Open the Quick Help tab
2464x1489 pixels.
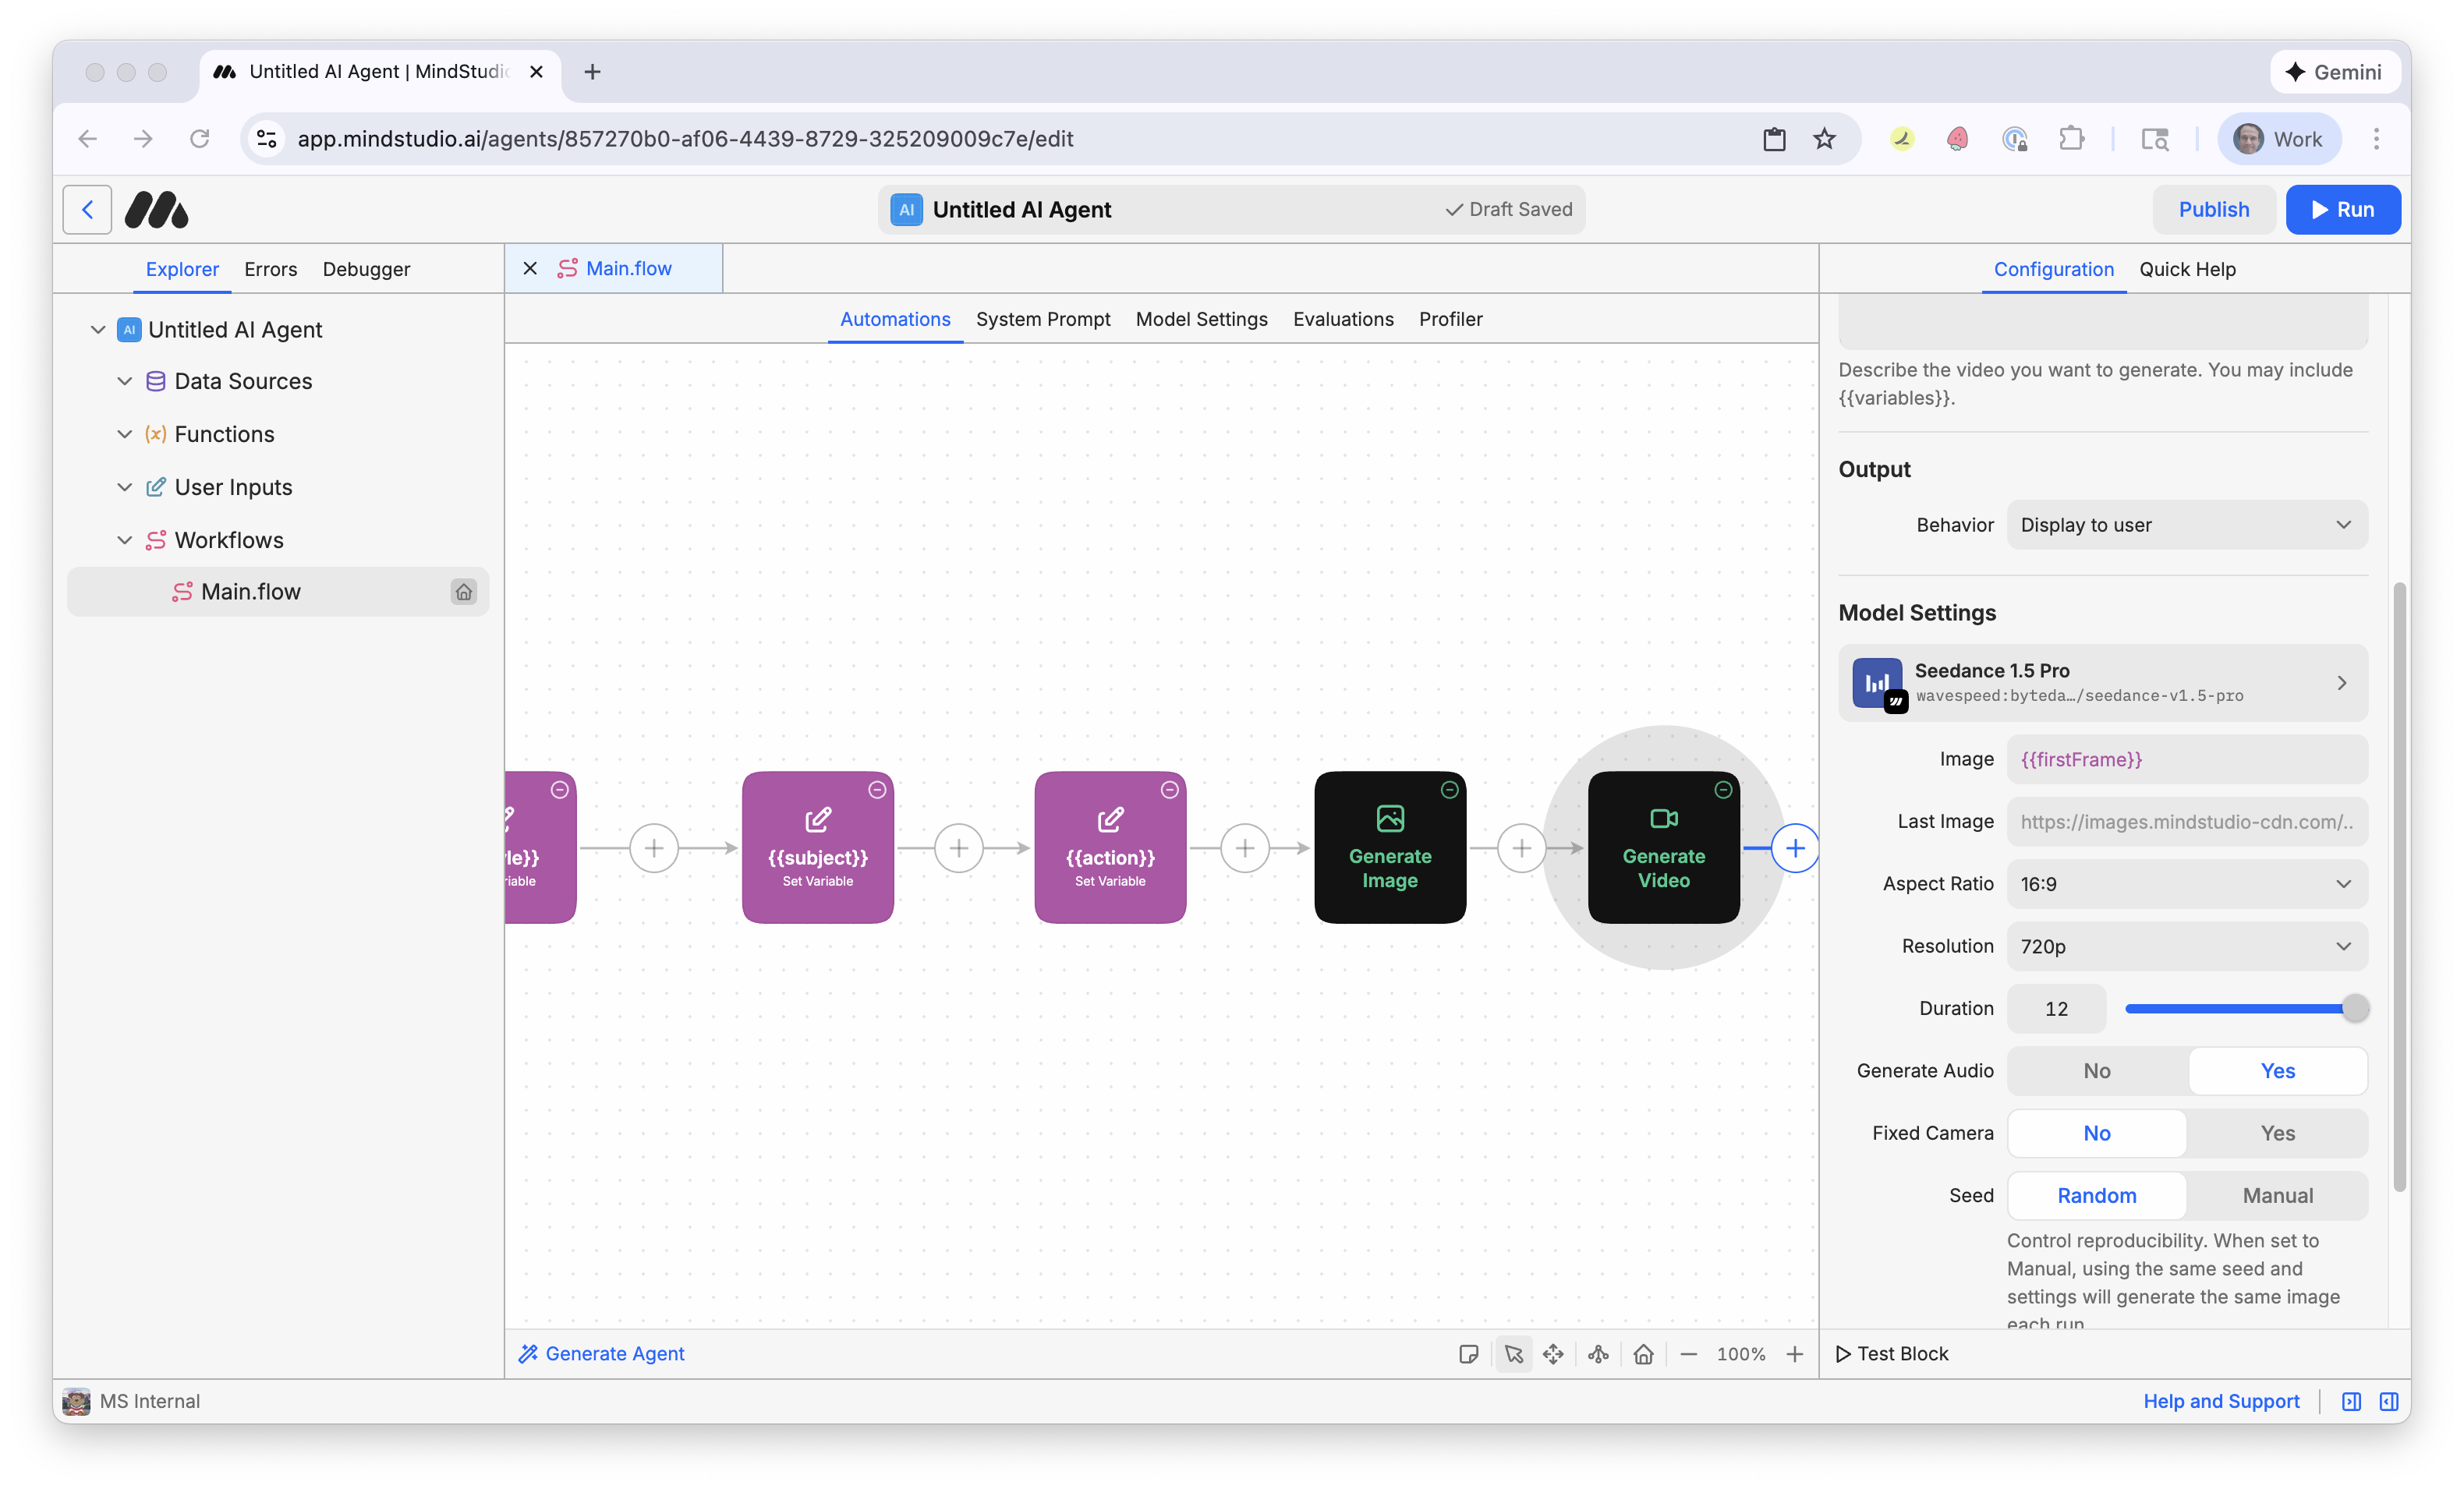point(2188,269)
